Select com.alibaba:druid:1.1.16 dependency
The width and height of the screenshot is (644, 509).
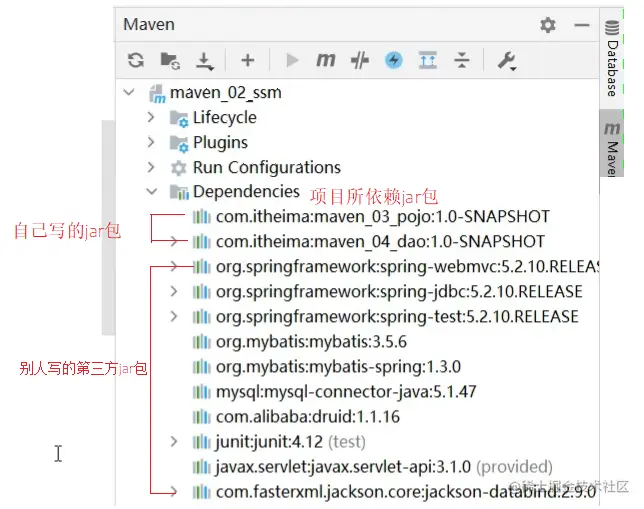pos(308,417)
